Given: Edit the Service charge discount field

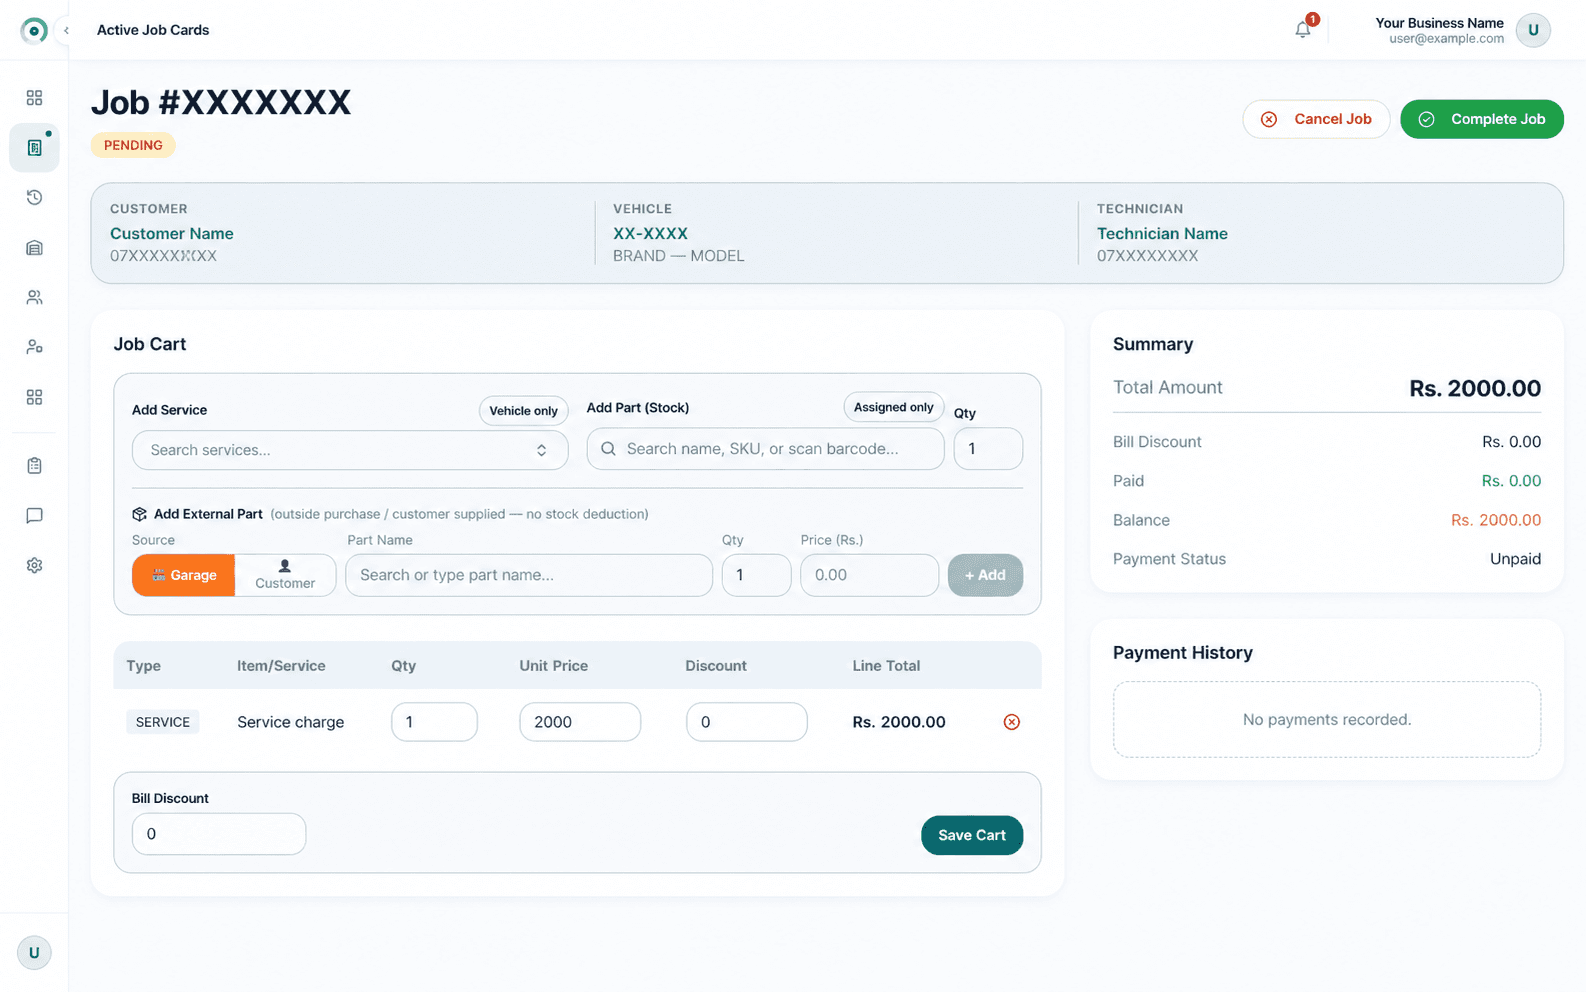Looking at the screenshot, I should coord(746,722).
